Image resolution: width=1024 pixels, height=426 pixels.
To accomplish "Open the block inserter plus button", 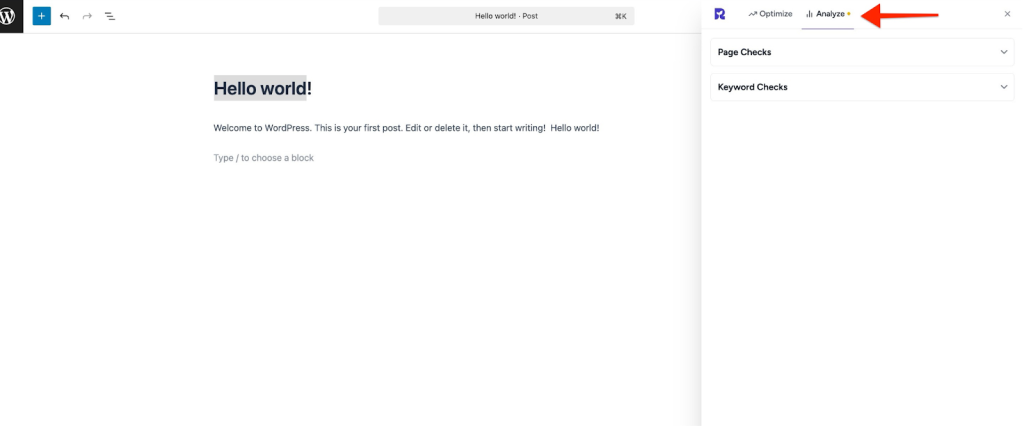I will (x=41, y=16).
